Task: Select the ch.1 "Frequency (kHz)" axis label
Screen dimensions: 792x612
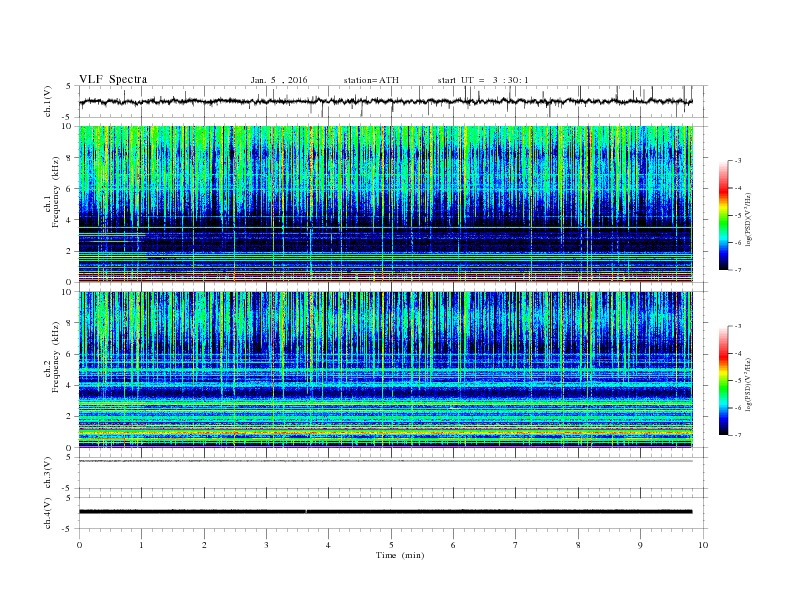Action: [x=56, y=192]
